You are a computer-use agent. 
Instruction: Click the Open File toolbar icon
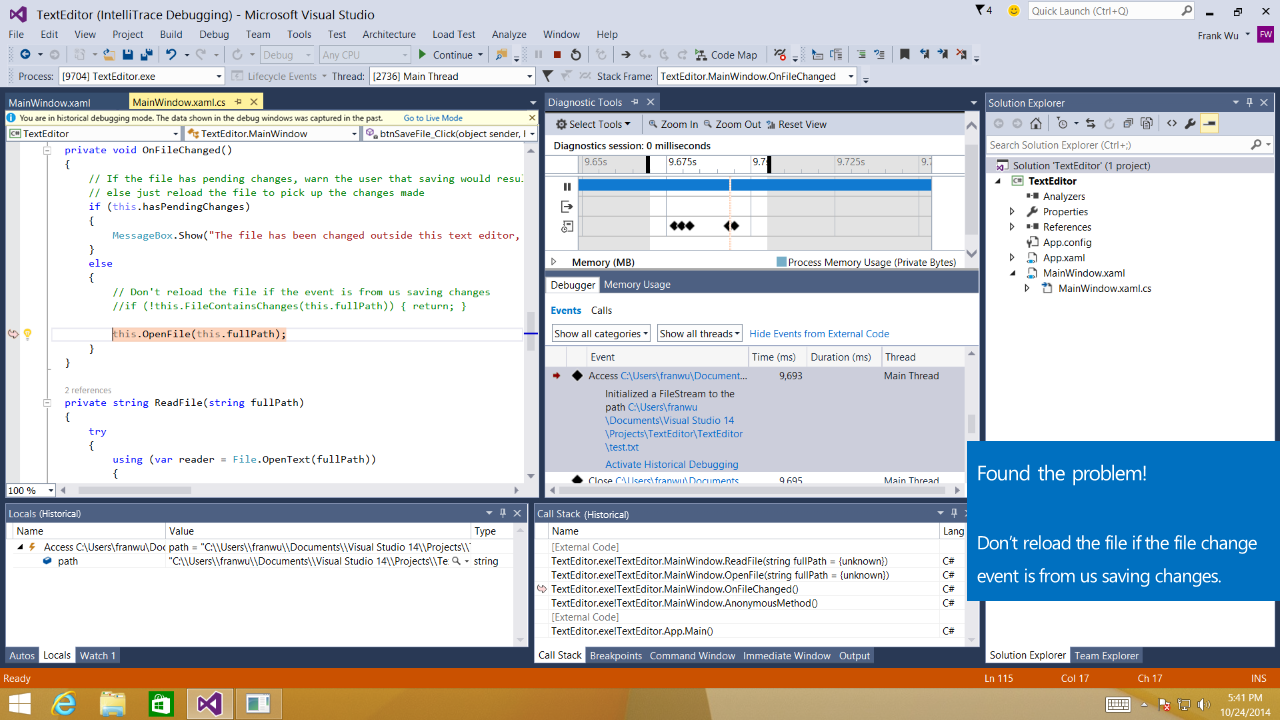click(109, 55)
